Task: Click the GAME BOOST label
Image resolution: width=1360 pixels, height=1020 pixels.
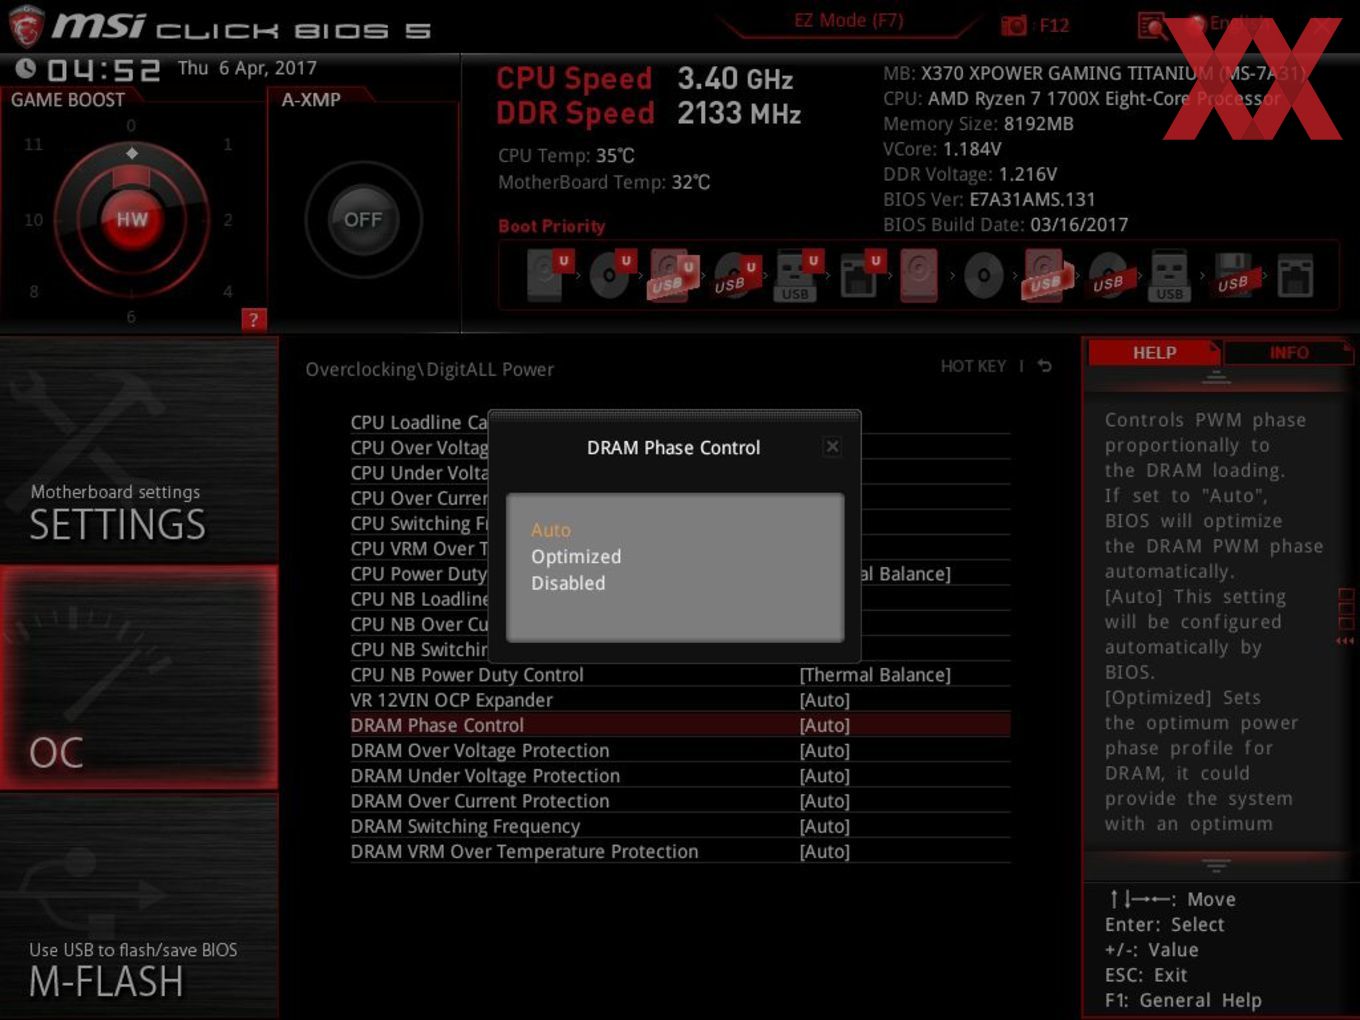Action: pos(68,100)
